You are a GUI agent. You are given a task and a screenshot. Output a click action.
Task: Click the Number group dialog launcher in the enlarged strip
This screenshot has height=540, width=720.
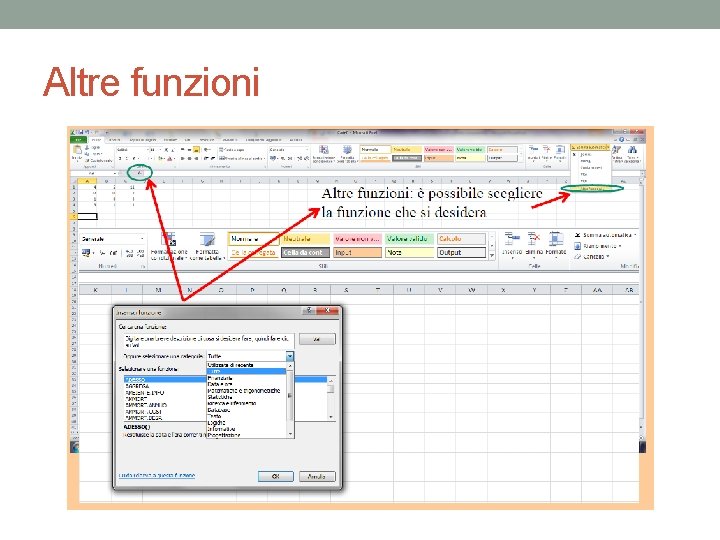click(x=143, y=266)
